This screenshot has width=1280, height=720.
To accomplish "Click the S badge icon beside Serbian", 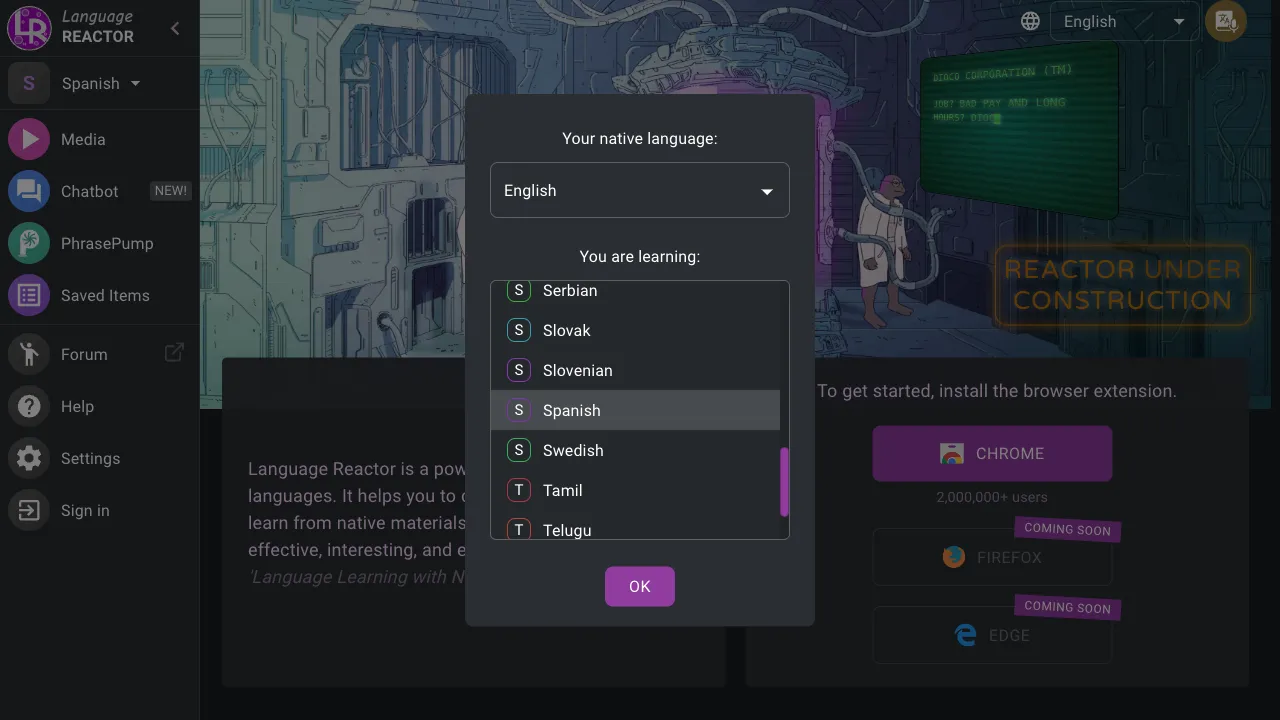I will tap(519, 290).
